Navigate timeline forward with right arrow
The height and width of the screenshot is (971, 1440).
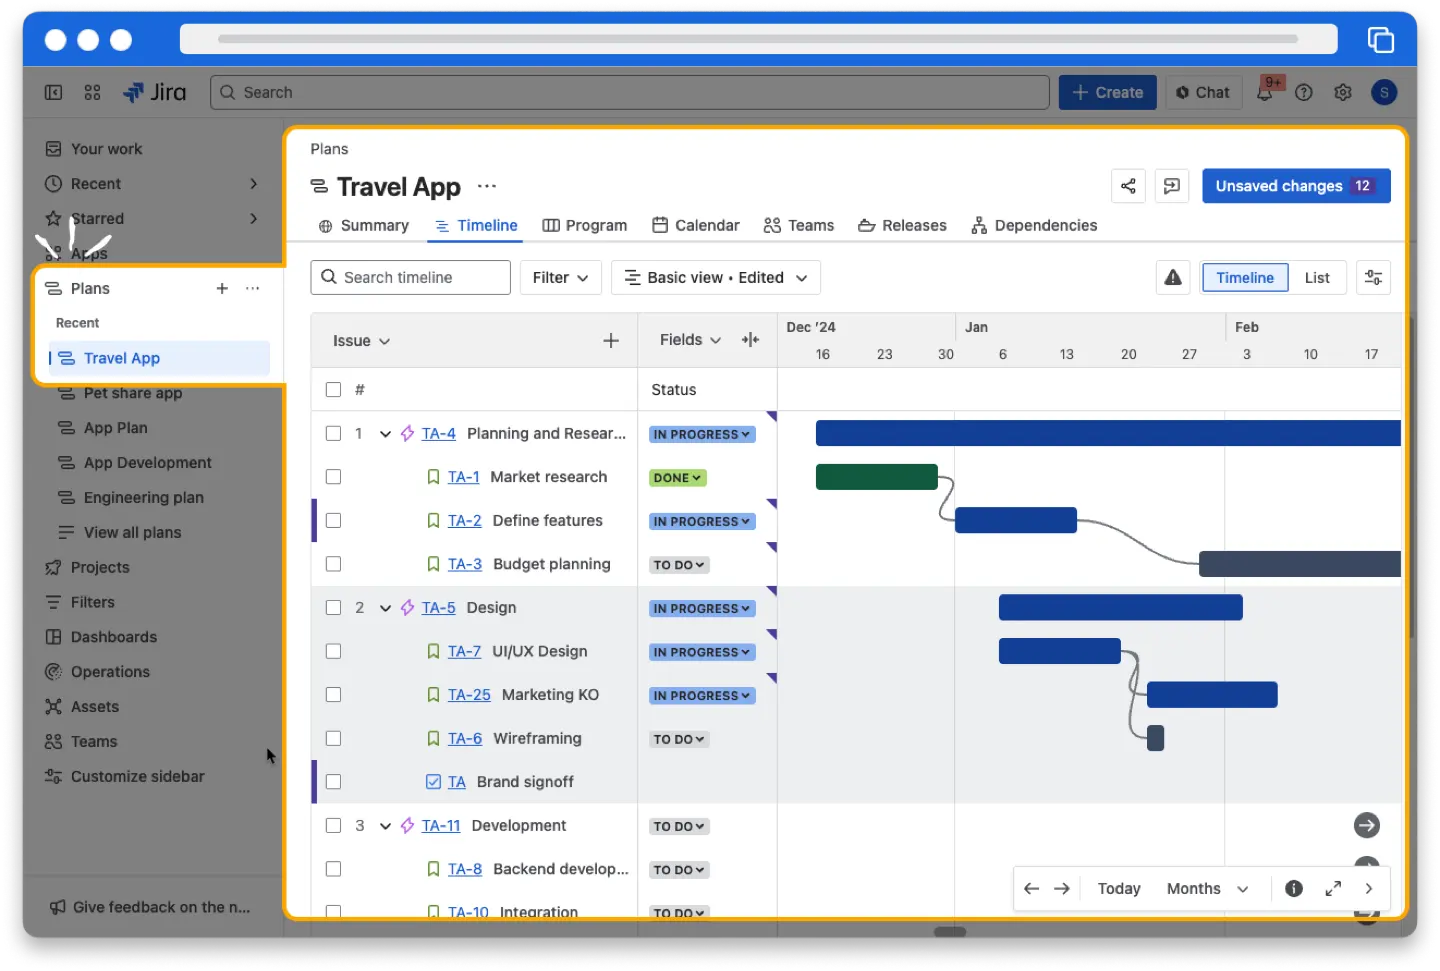click(x=1062, y=888)
